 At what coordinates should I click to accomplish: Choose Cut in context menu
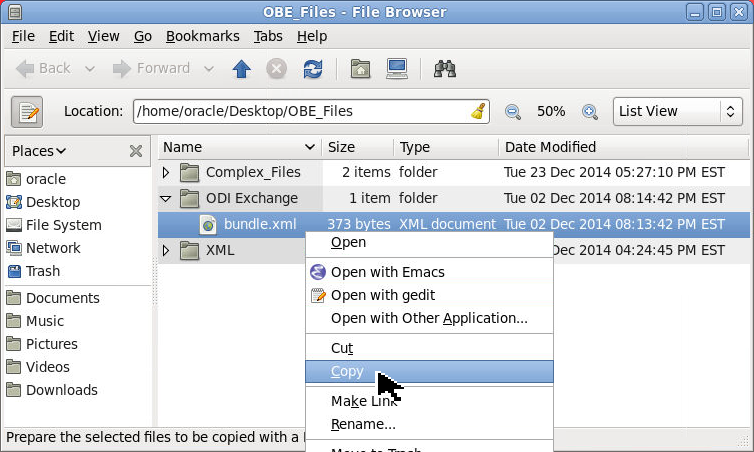click(429, 348)
